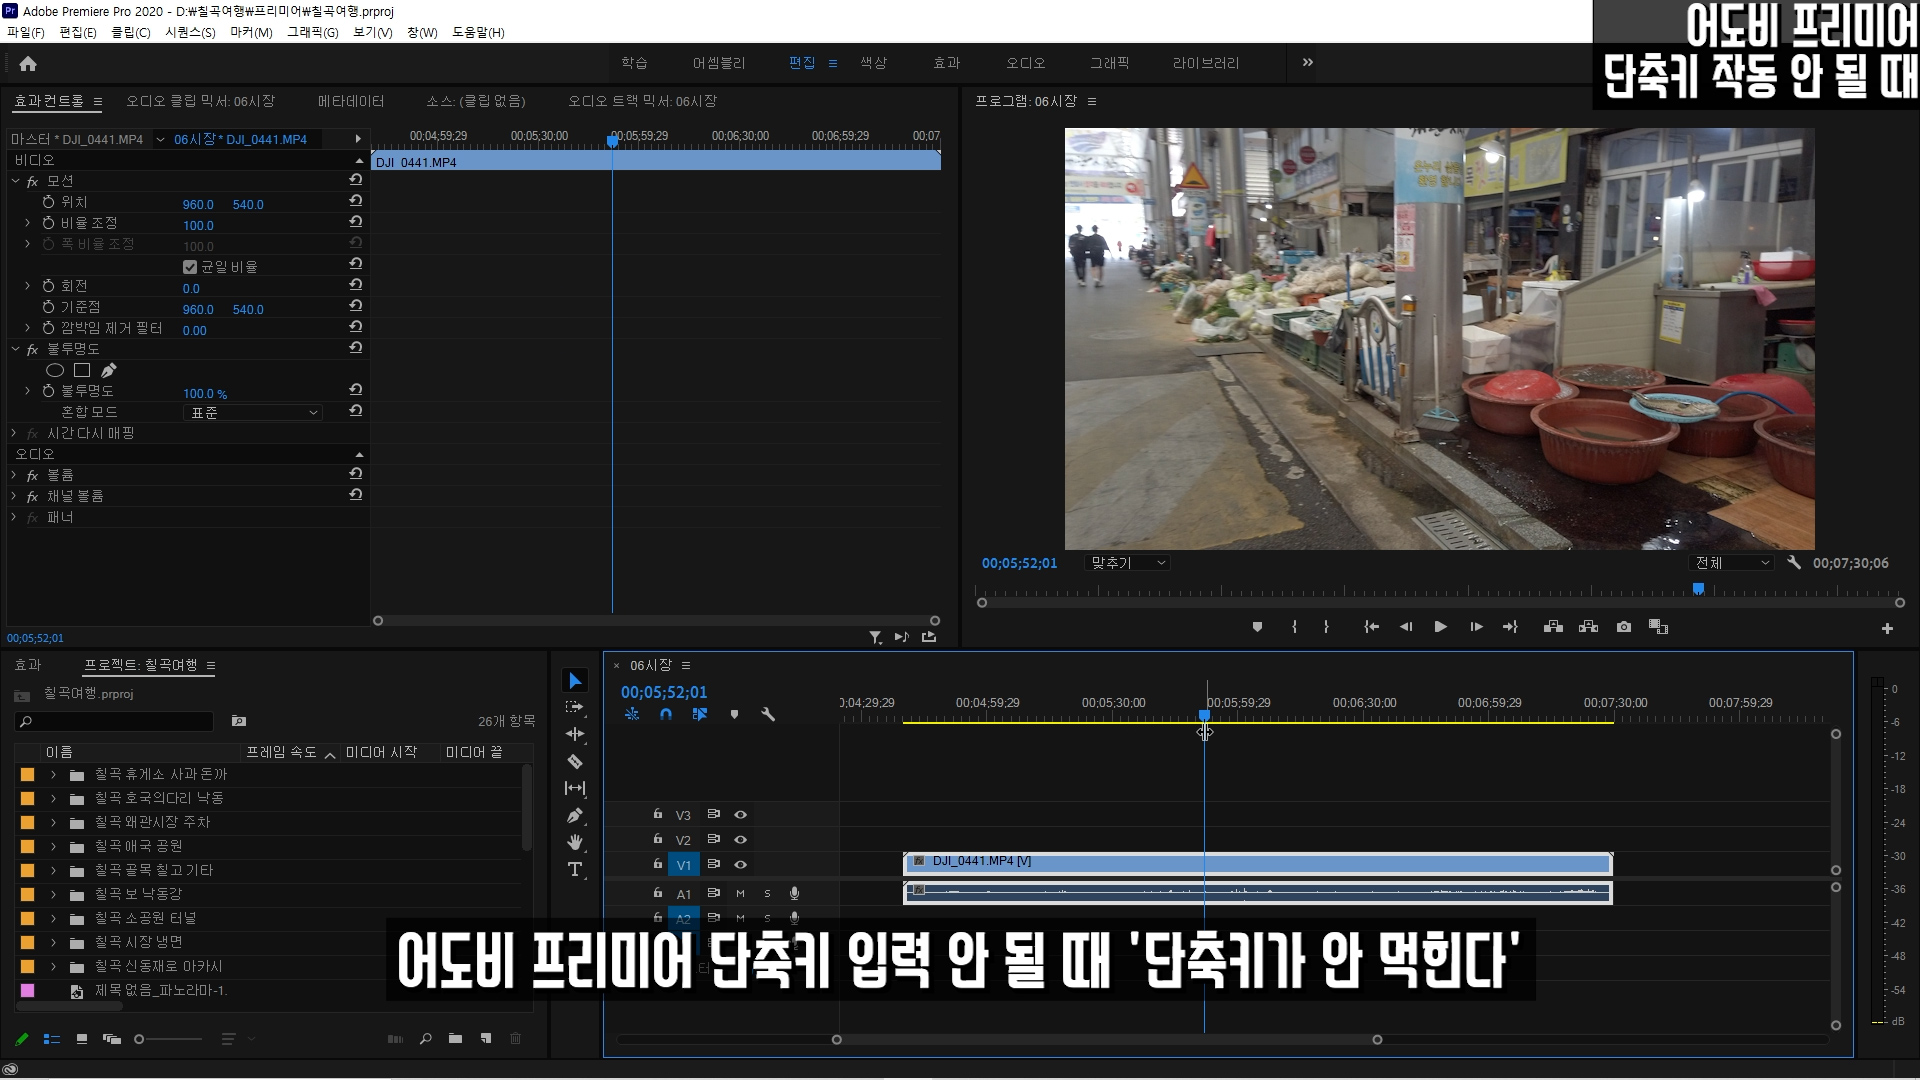Screen dimensions: 1920x1080
Task: Toggle snap in timeline magnet icon
Action: coord(666,714)
